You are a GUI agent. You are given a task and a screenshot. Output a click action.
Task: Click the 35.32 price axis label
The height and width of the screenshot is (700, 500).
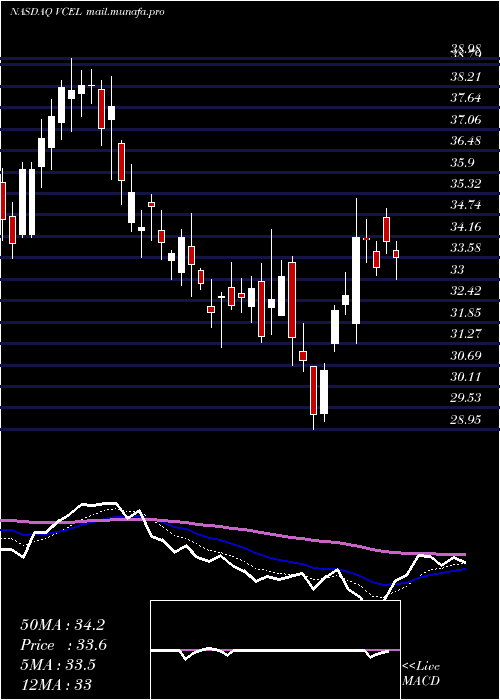click(466, 183)
